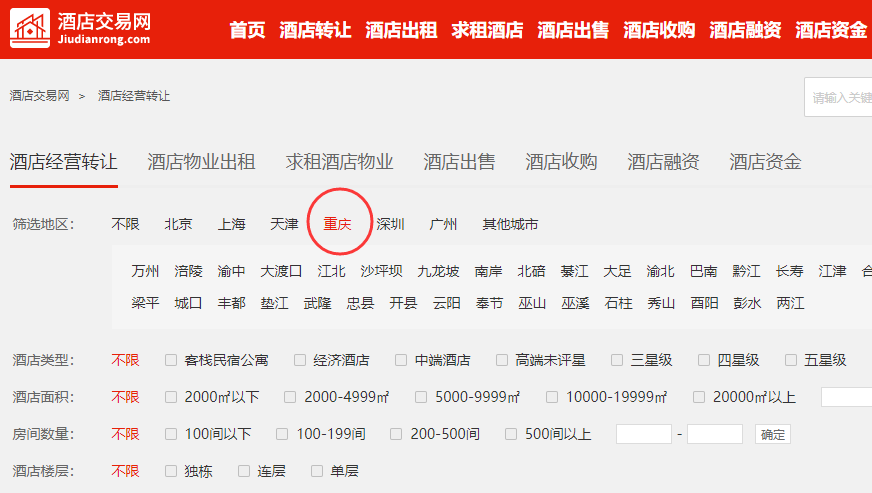Image resolution: width=872 pixels, height=493 pixels.
Task: Switch to the 酒店出售 tab
Action: click(459, 162)
